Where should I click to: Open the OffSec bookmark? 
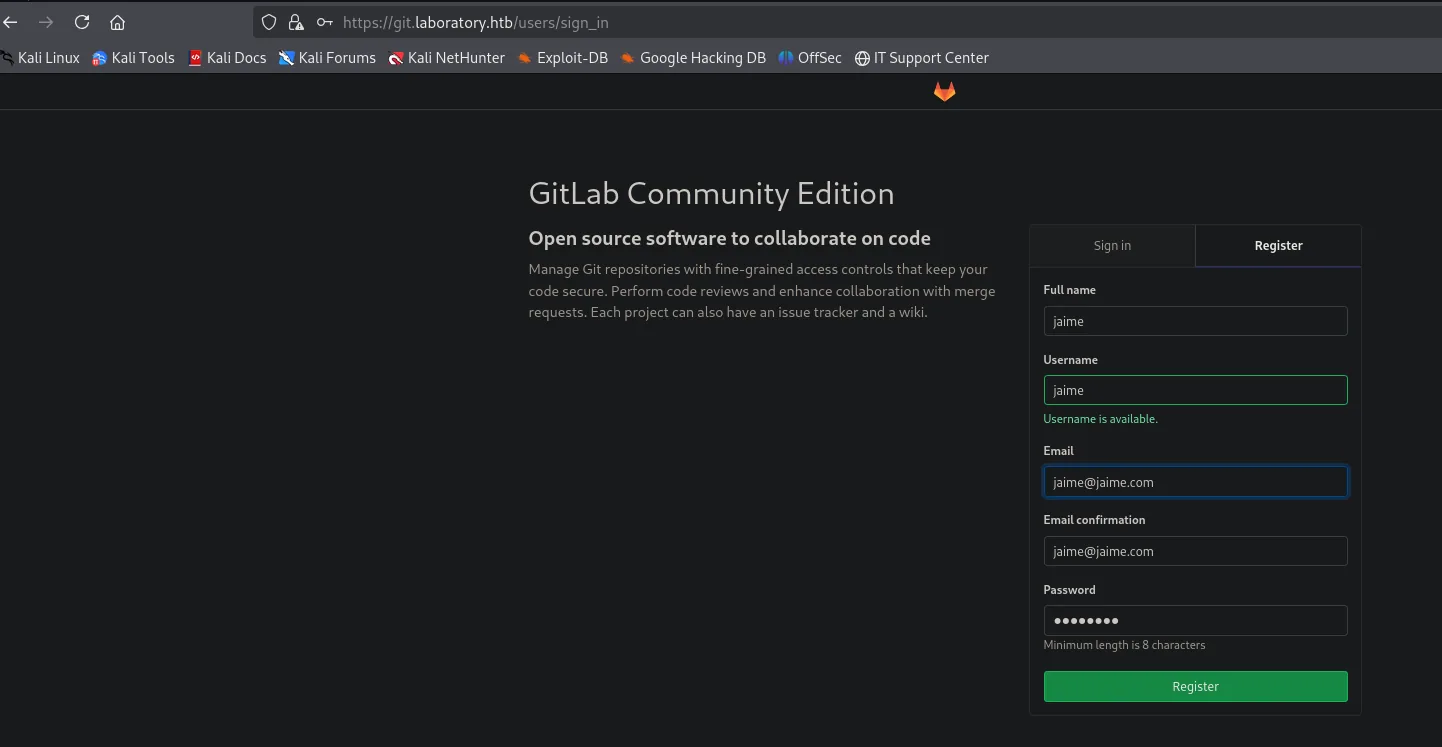click(810, 58)
